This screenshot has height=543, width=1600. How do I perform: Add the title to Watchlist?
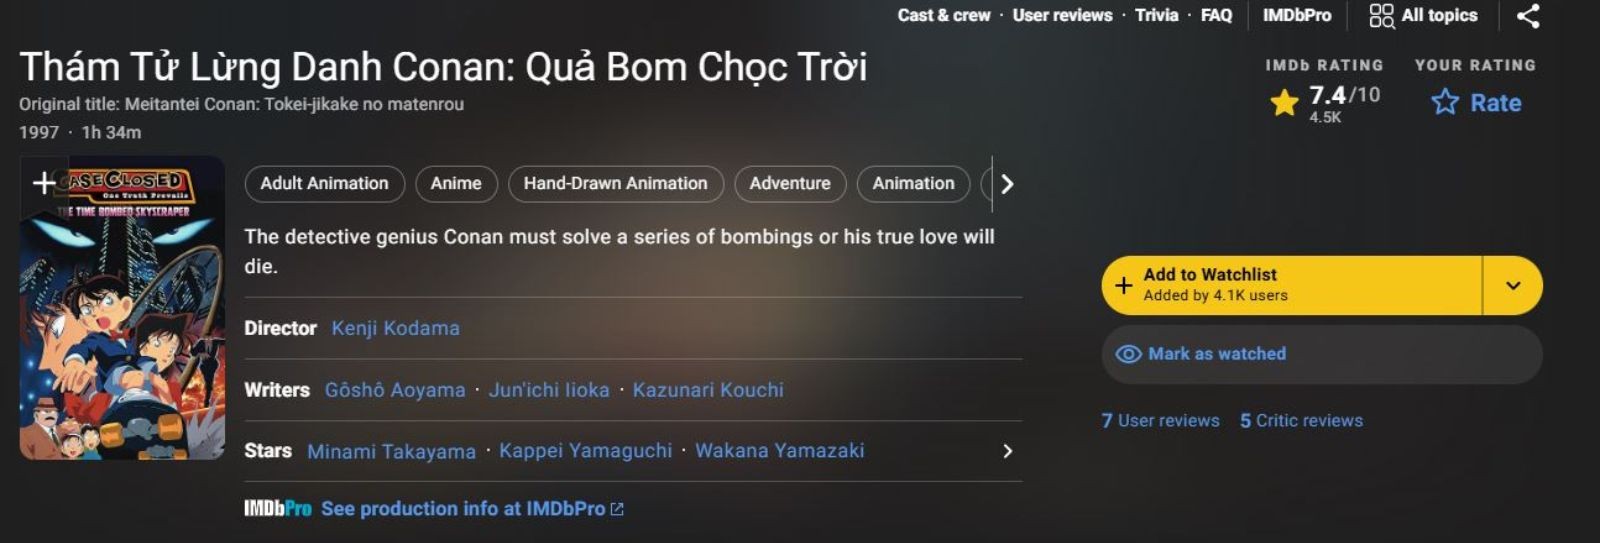pos(1290,285)
